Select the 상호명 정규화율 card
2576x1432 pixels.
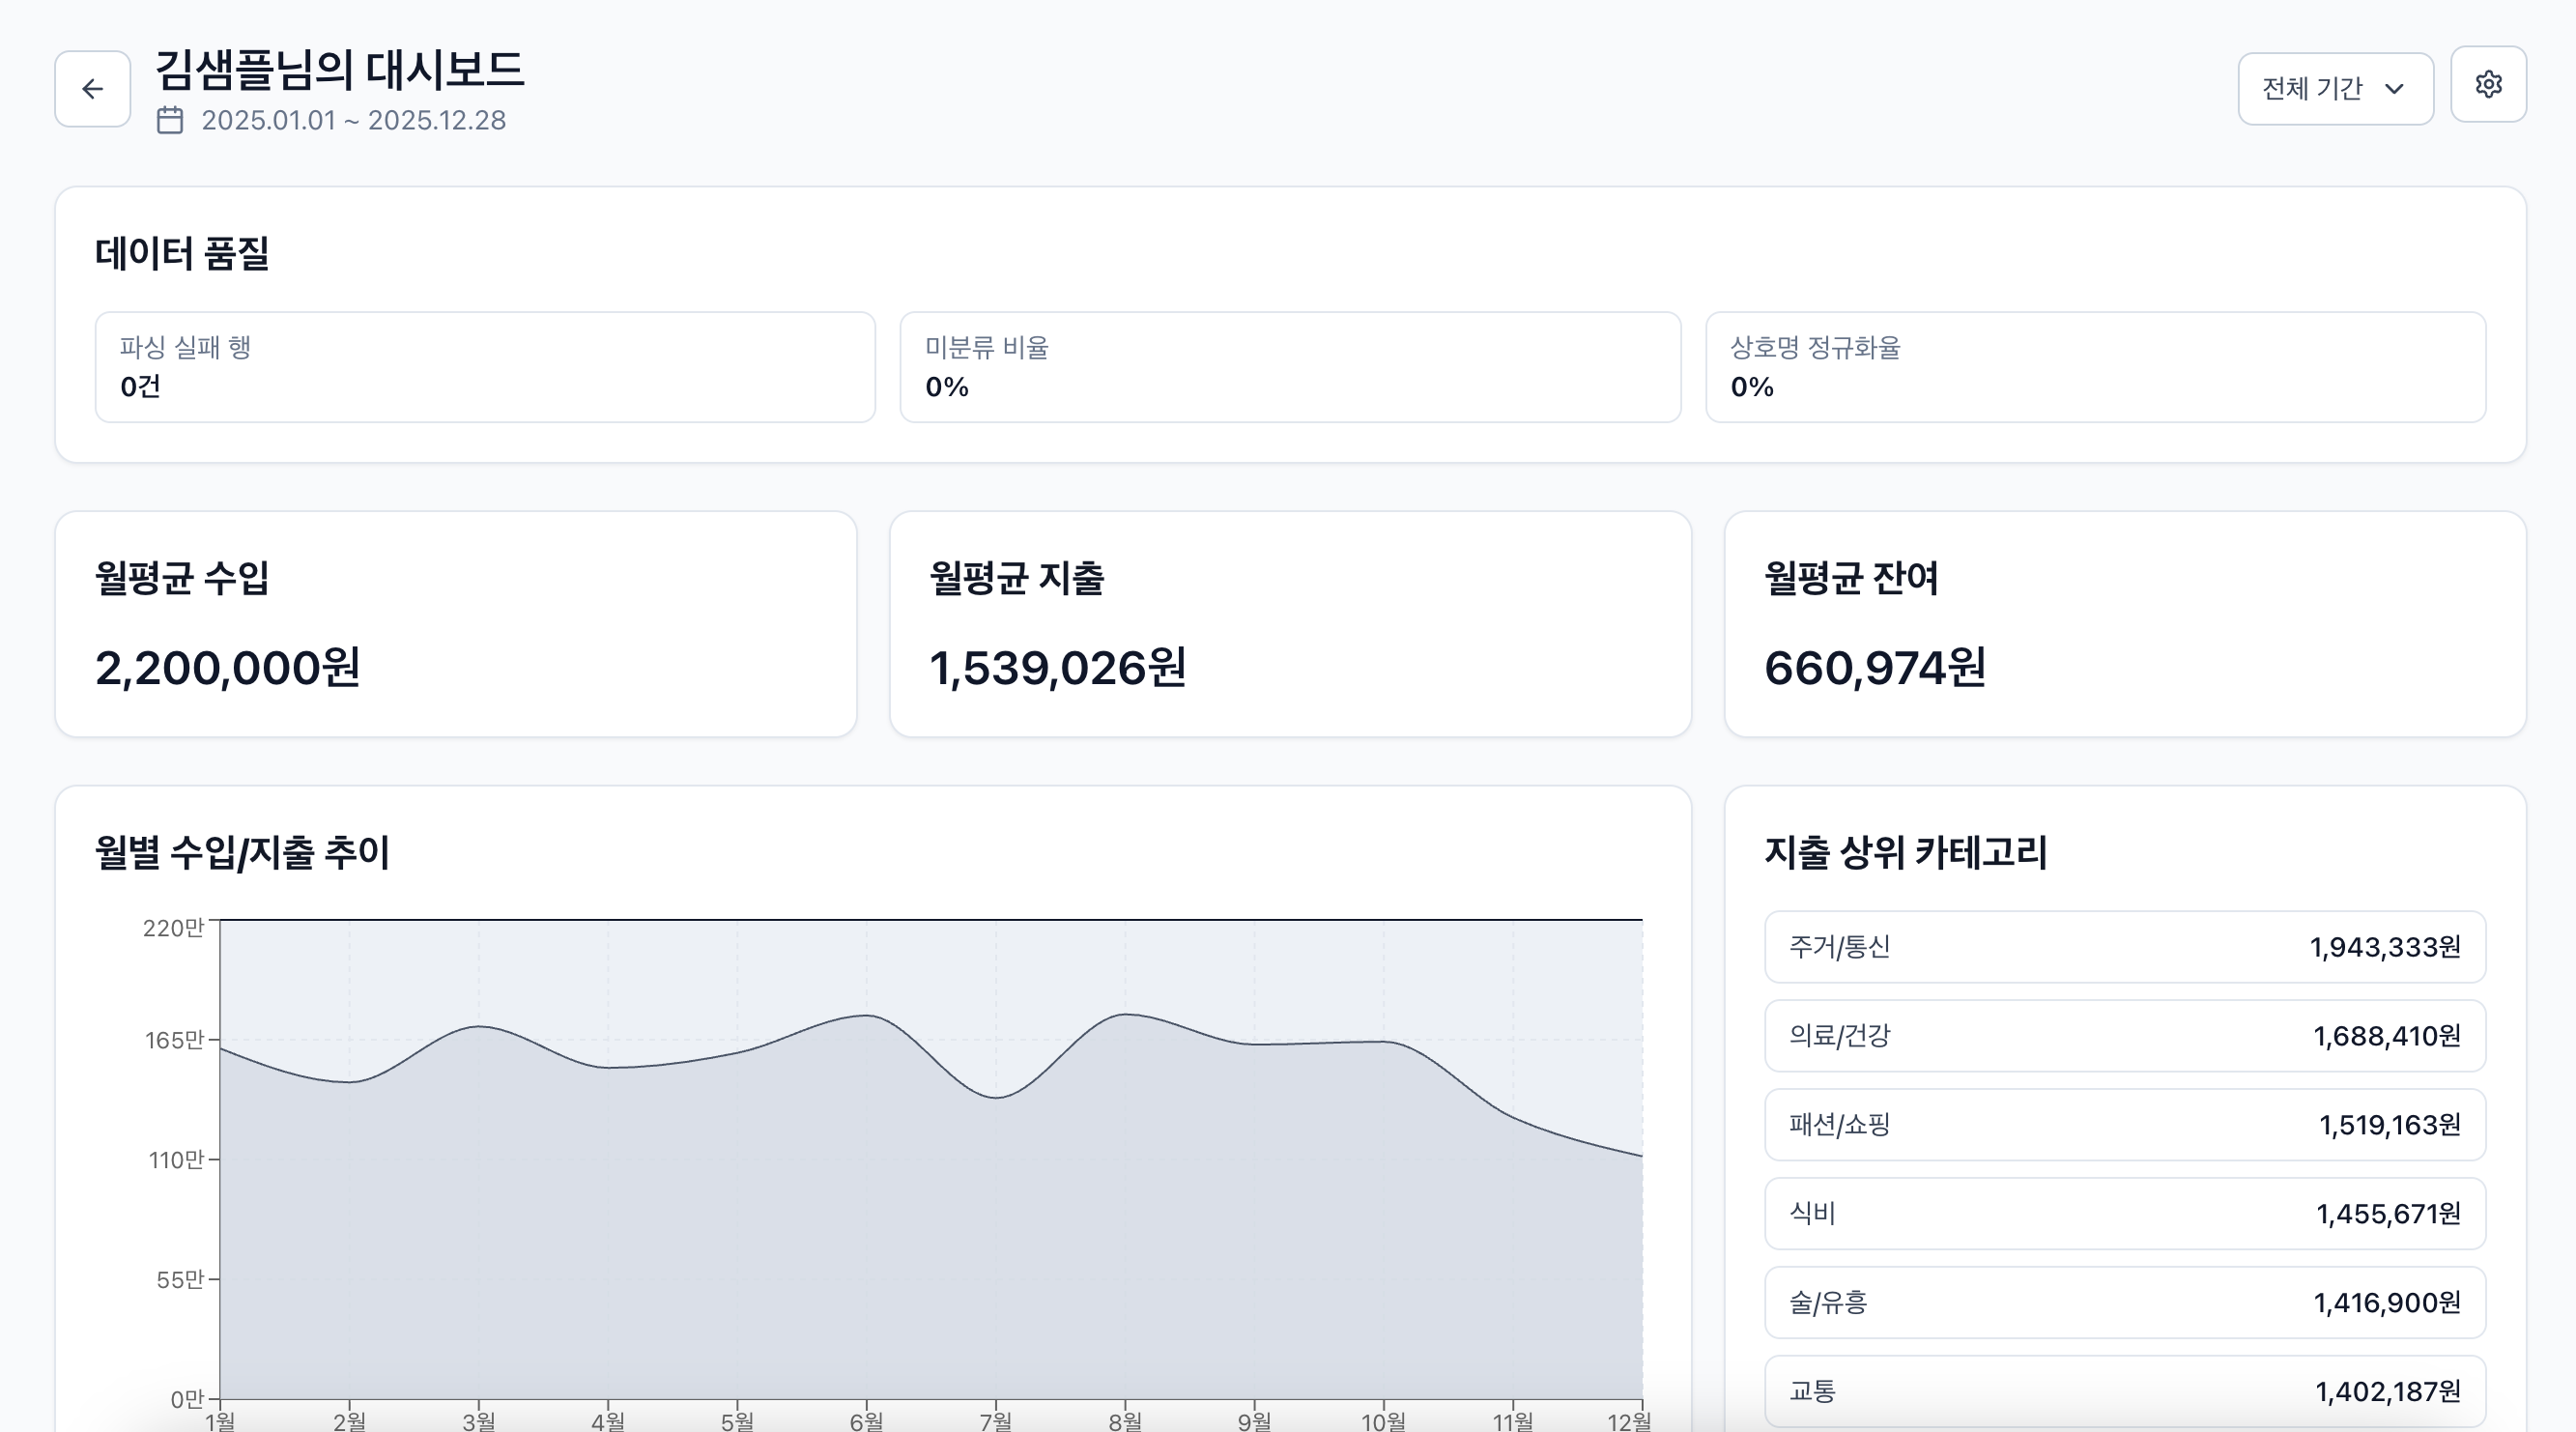coord(2095,367)
